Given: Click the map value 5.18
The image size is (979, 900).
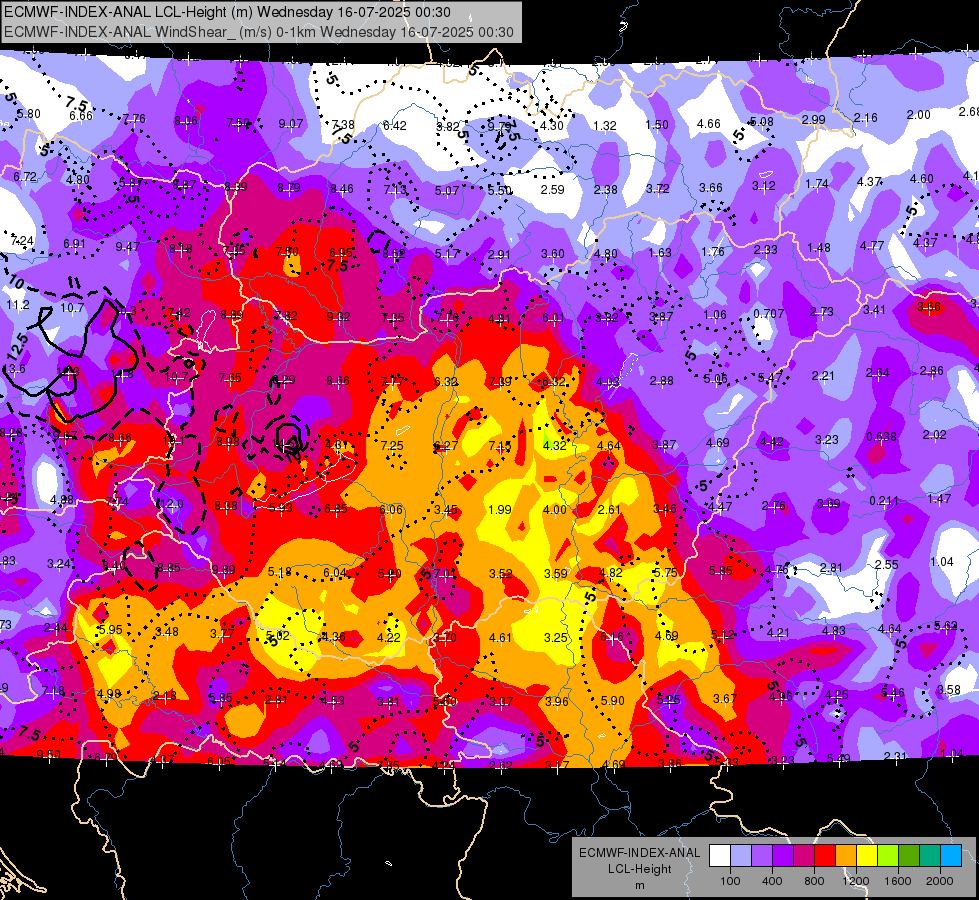Looking at the screenshot, I should (x=280, y=571).
